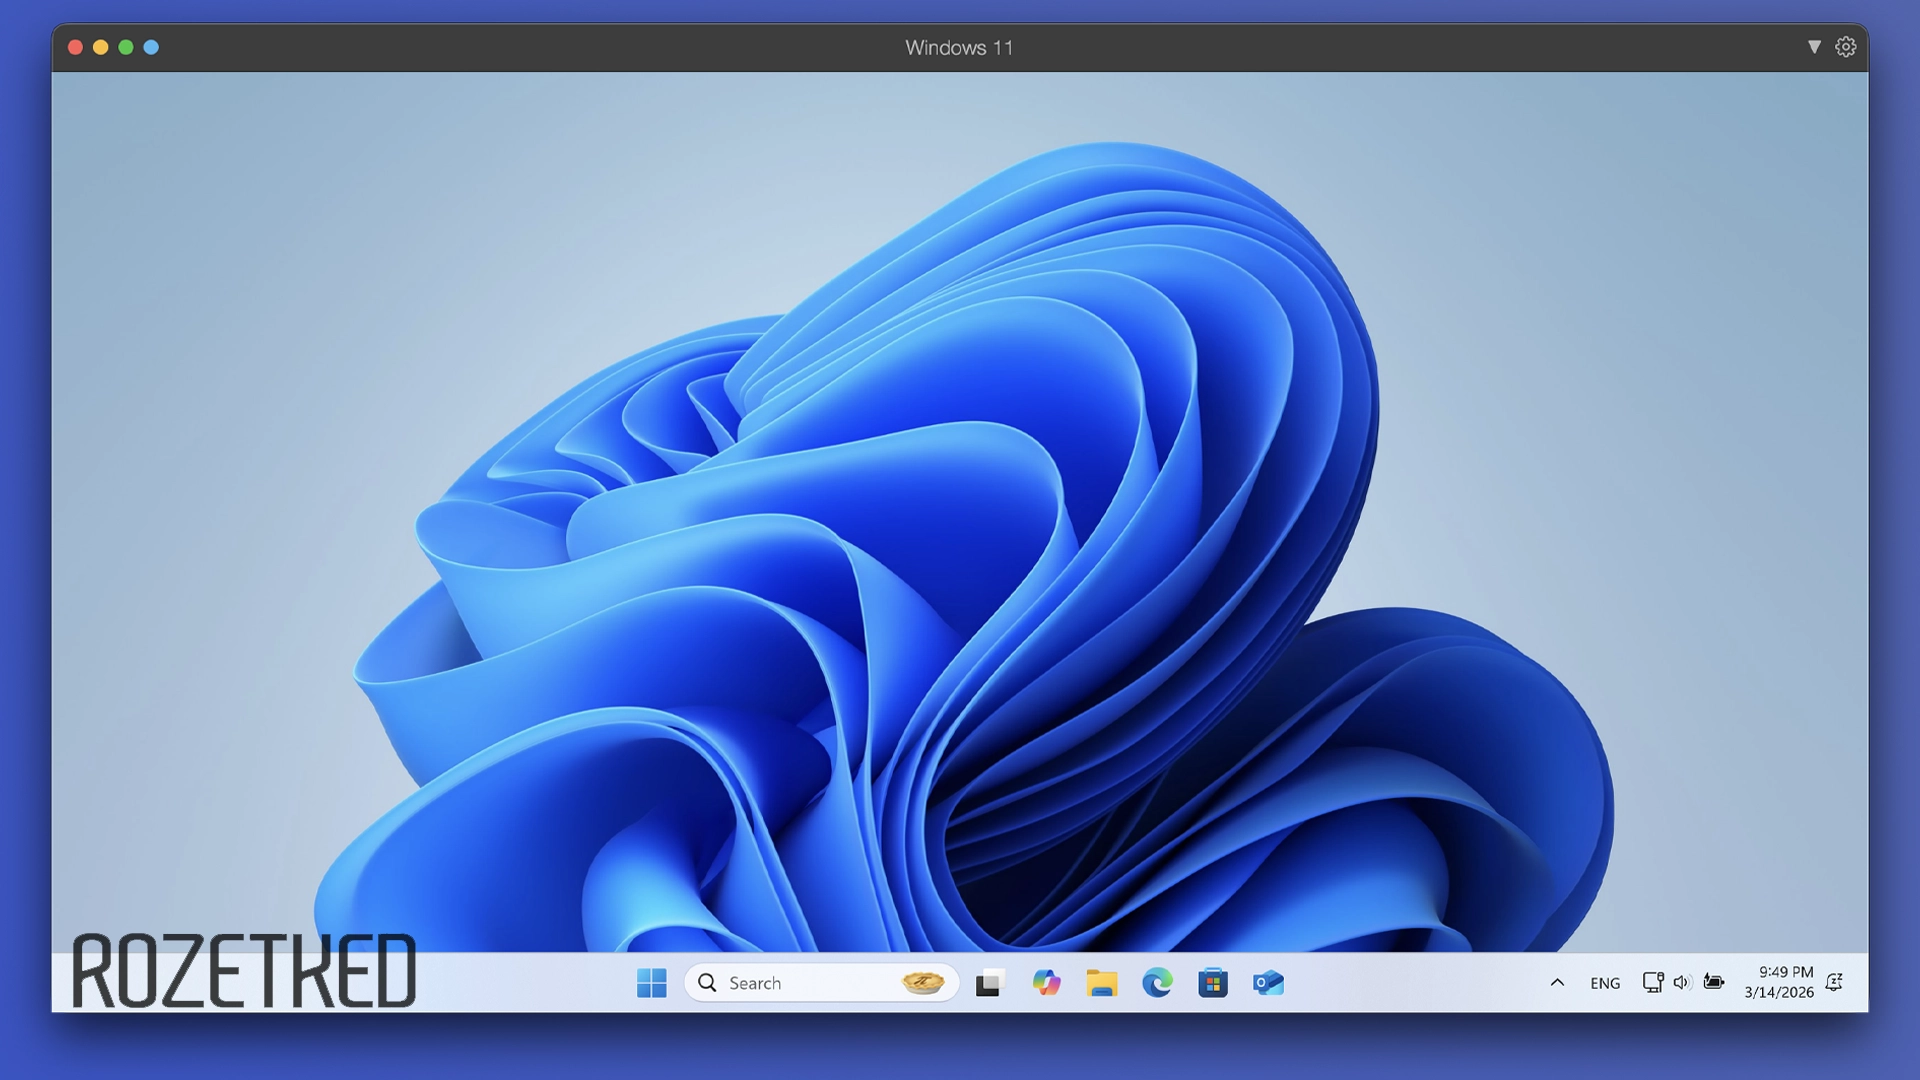The height and width of the screenshot is (1080, 1920).
Task: Click the battery status tray icon
Action: (x=1714, y=983)
